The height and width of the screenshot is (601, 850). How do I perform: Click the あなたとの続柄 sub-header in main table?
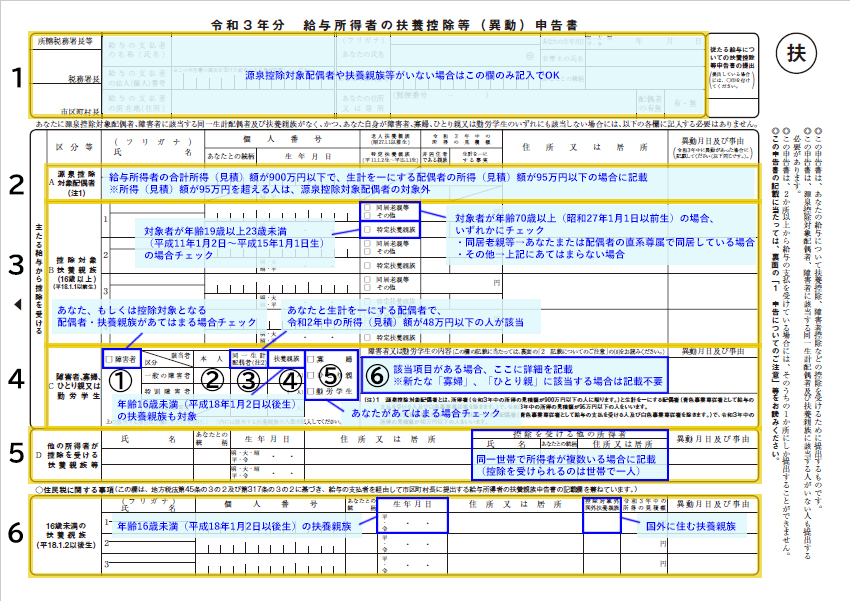point(230,156)
